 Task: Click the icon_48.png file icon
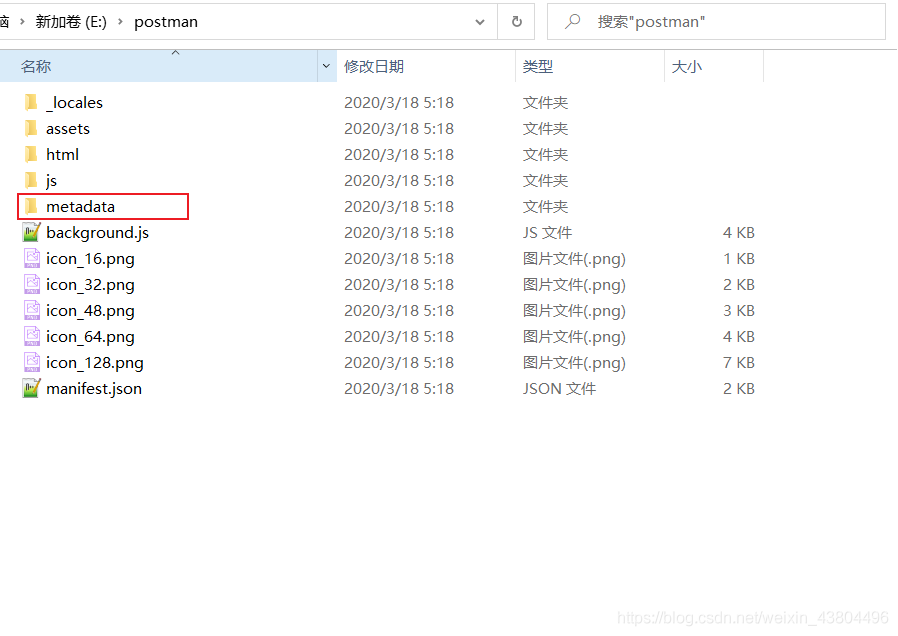point(32,311)
